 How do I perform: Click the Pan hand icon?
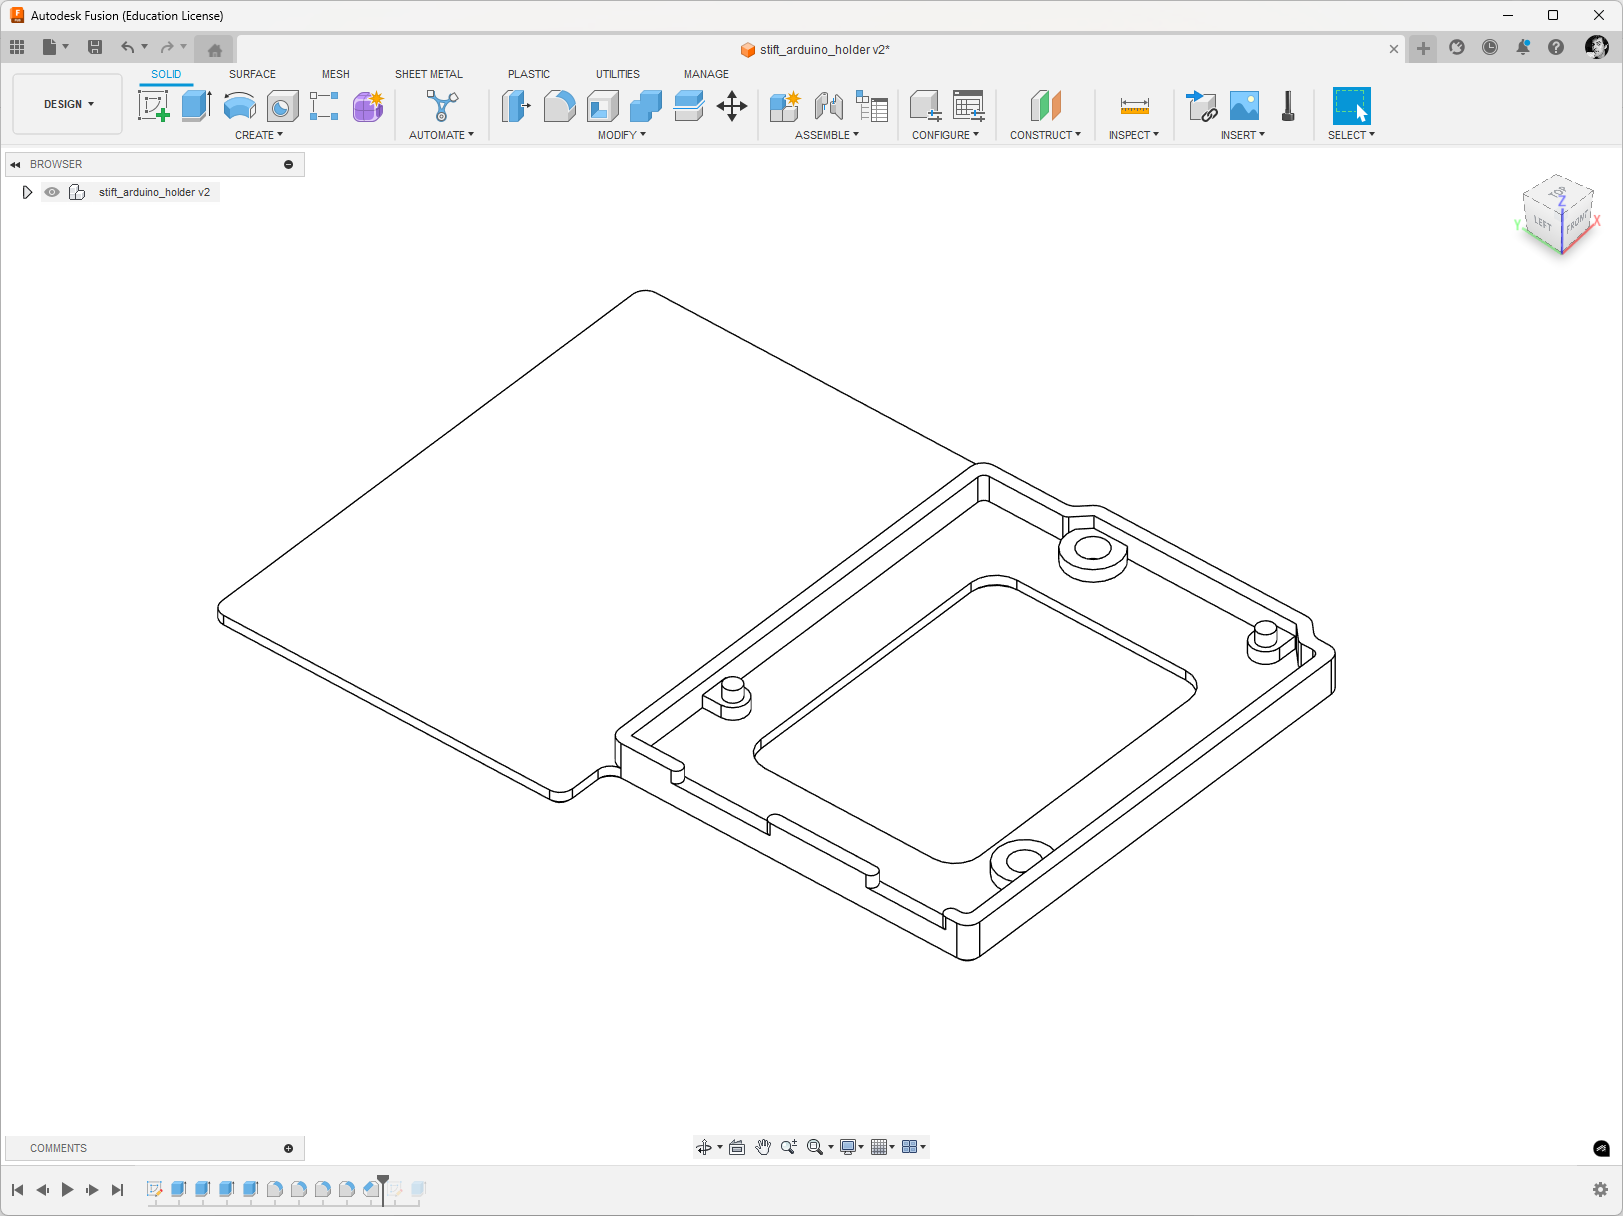pyautogui.click(x=763, y=1147)
